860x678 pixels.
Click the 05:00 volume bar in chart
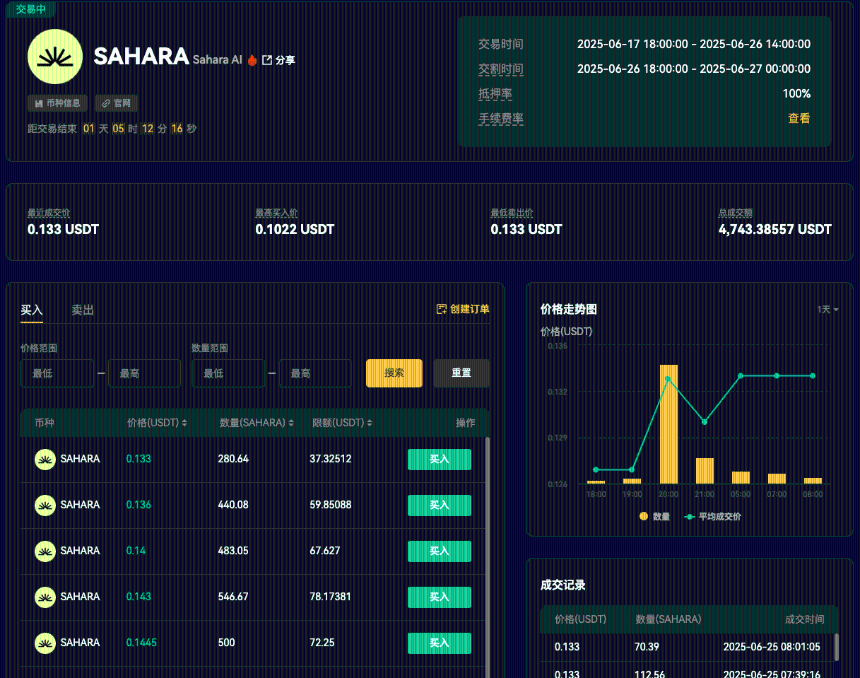click(741, 477)
